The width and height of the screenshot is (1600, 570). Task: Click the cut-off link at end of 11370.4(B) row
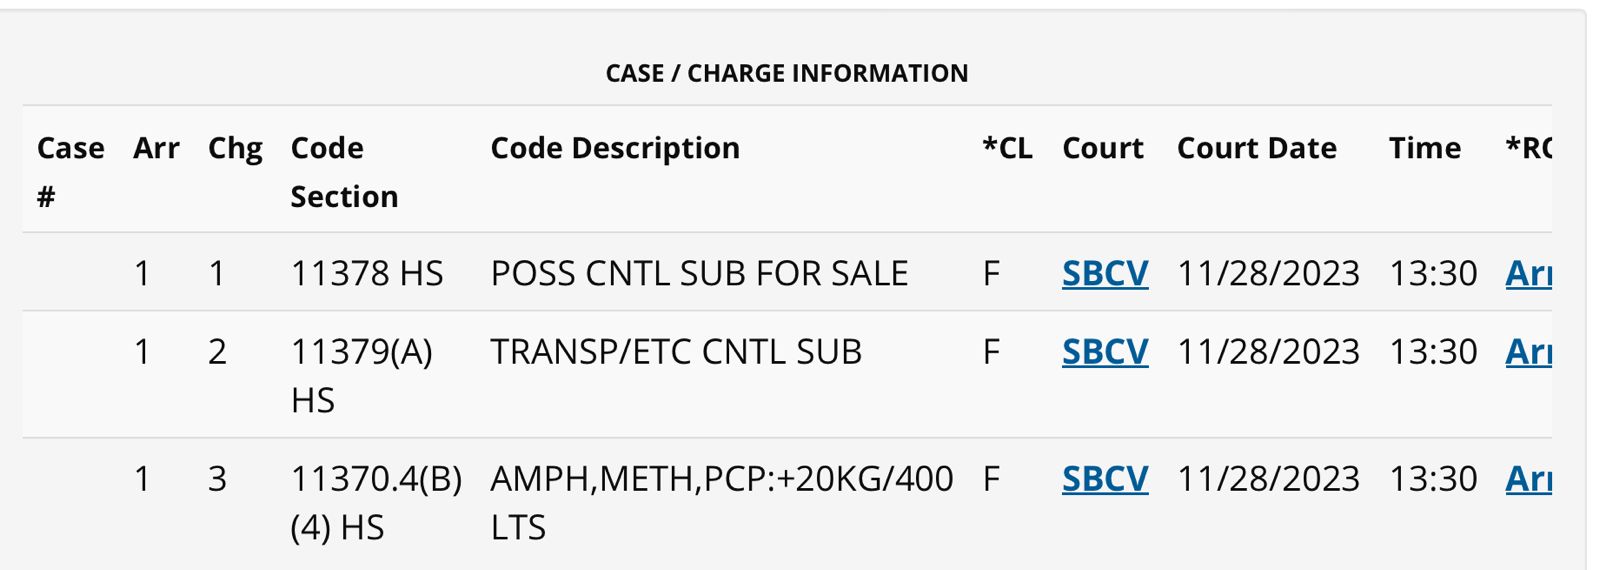[x=1527, y=479]
